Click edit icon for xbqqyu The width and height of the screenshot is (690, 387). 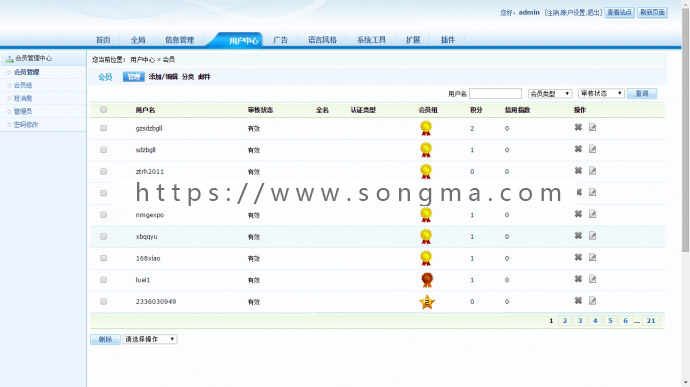[x=592, y=236]
